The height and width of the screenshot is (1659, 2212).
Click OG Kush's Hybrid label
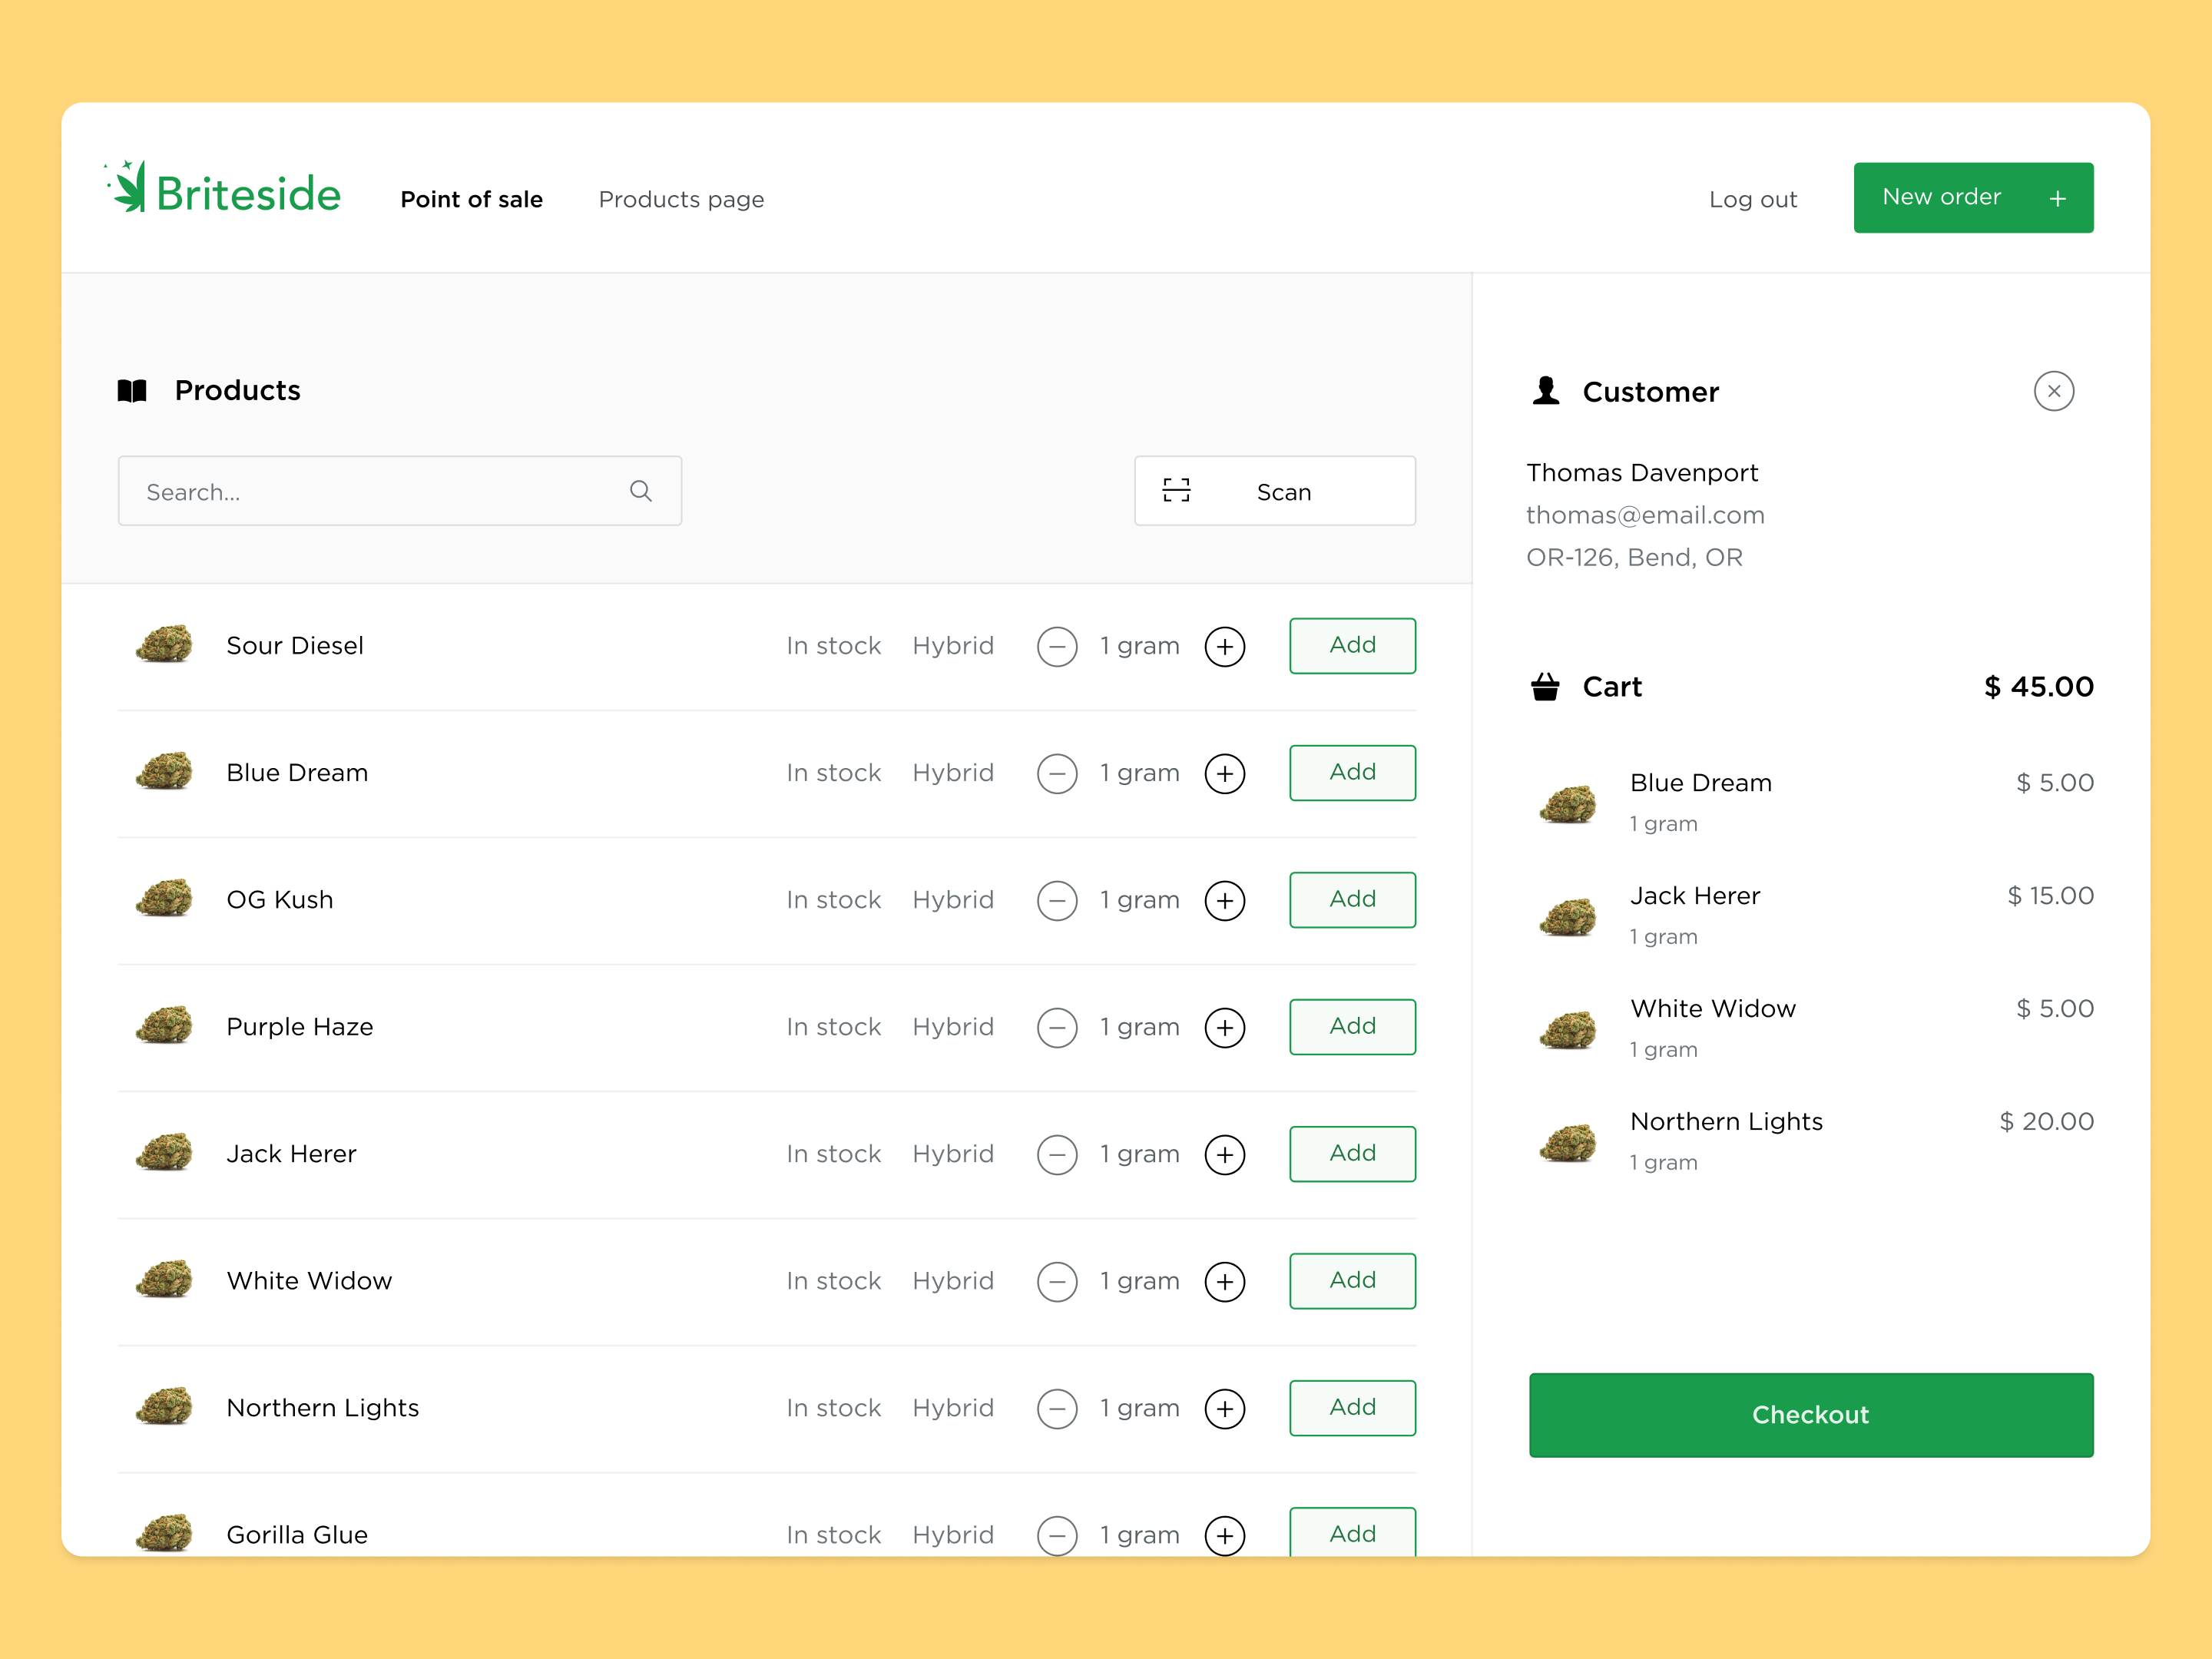pos(953,900)
